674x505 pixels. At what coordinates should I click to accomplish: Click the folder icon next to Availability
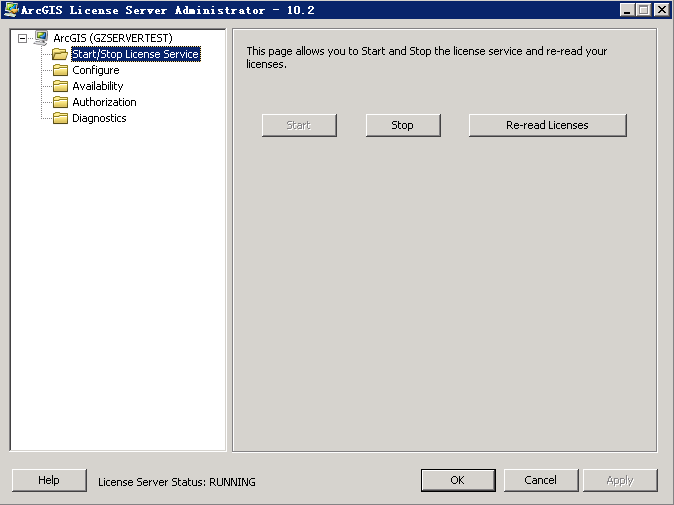pyautogui.click(x=60, y=86)
